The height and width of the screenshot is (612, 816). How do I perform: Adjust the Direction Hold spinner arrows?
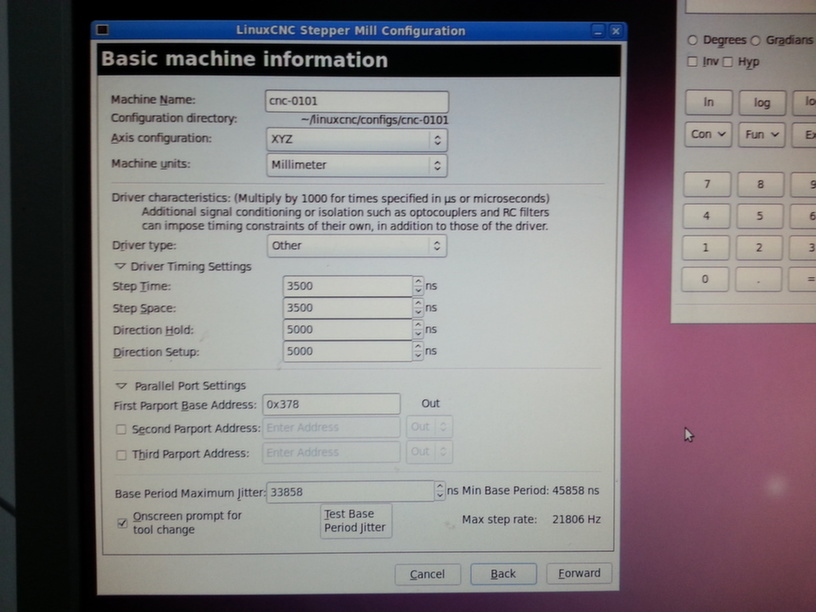tap(418, 329)
